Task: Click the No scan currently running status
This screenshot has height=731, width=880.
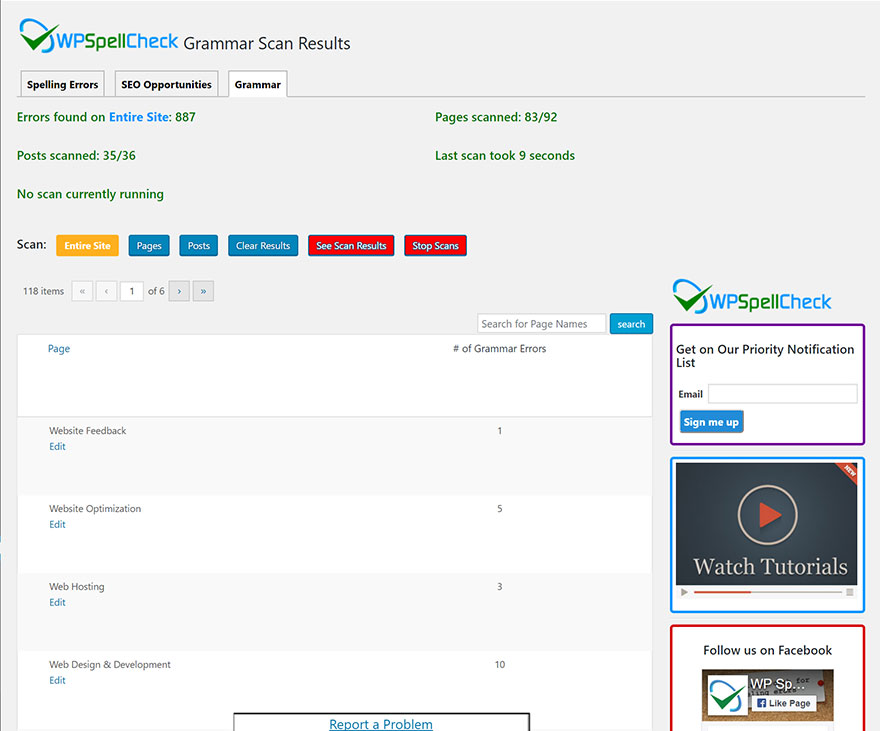Action: (x=90, y=194)
